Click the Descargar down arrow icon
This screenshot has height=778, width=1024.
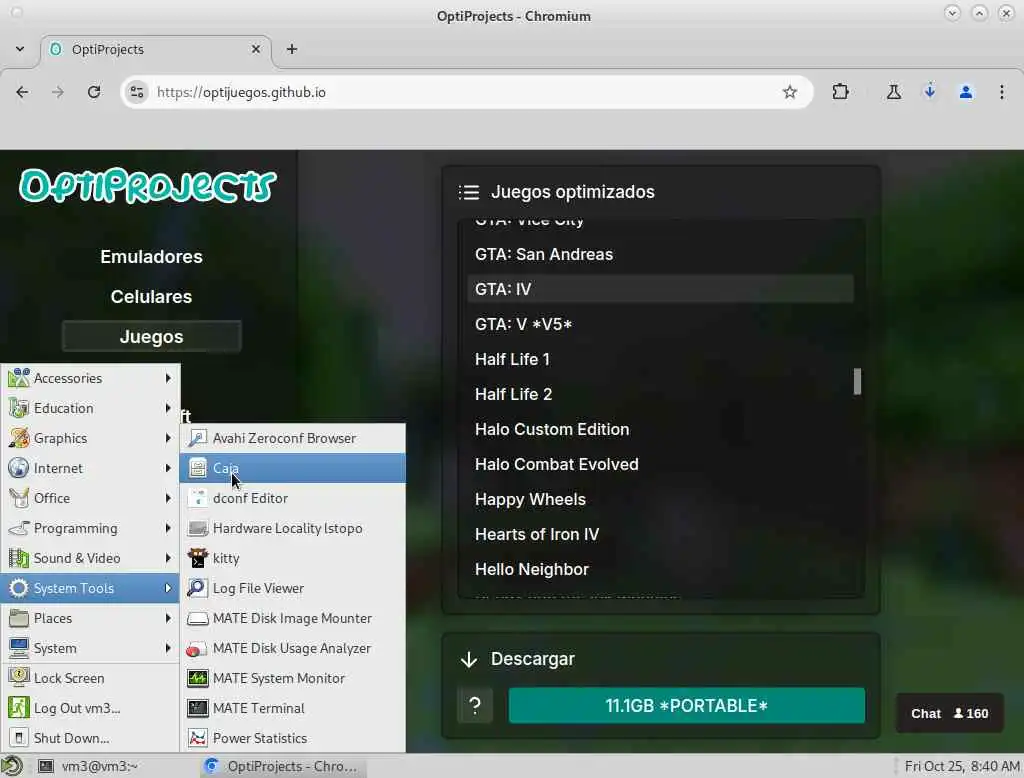[x=469, y=659]
